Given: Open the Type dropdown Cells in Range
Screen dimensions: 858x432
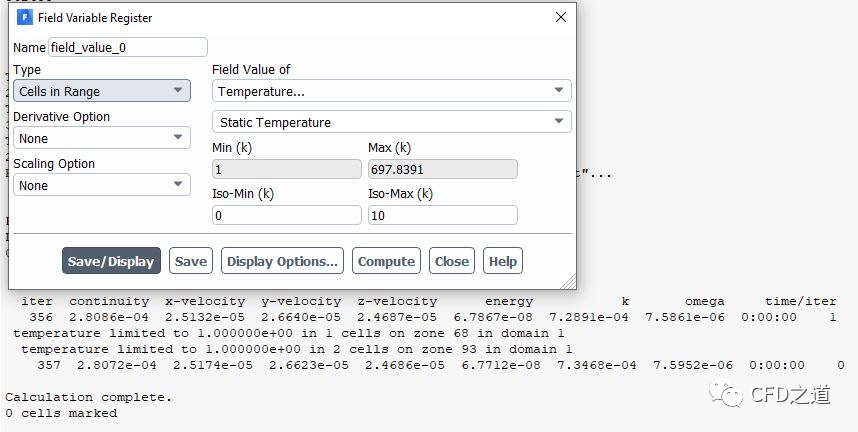Looking at the screenshot, I should (x=101, y=91).
